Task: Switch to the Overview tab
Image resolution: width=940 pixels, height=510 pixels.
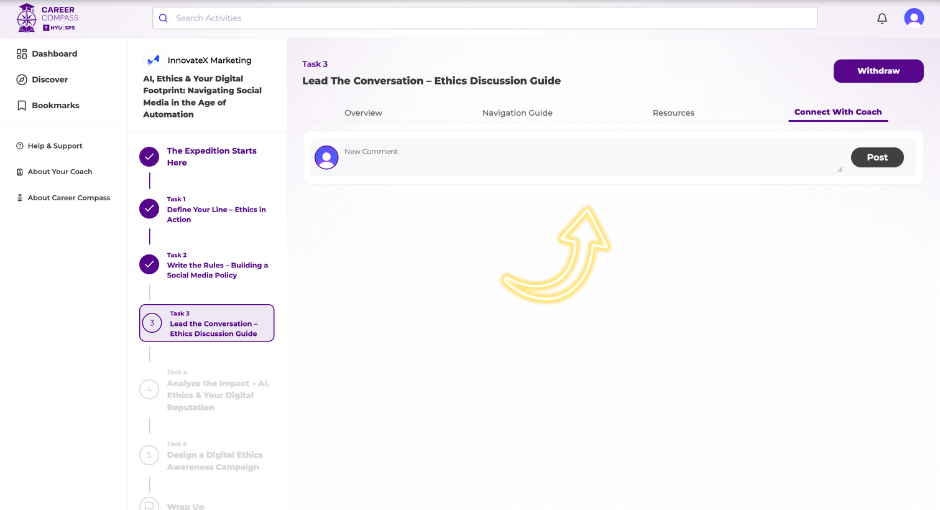Action: [x=363, y=113]
